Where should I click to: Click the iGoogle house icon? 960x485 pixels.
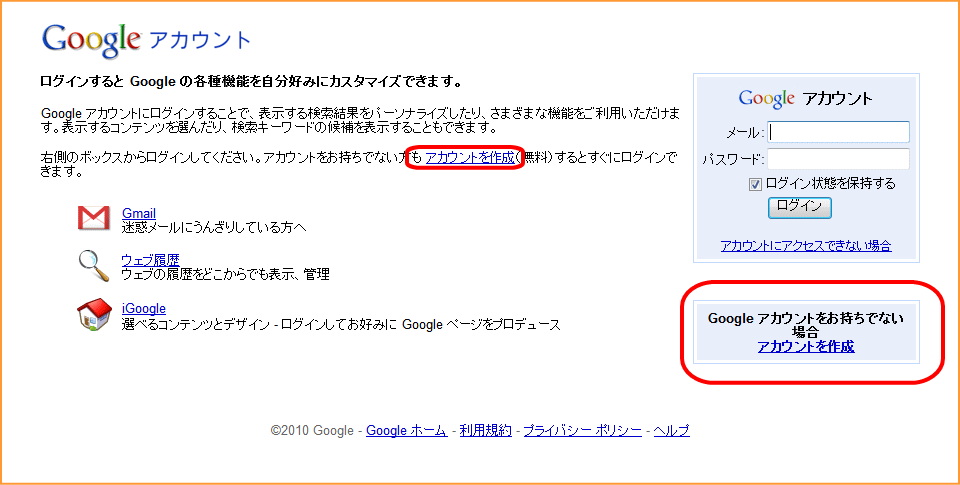pos(94,315)
